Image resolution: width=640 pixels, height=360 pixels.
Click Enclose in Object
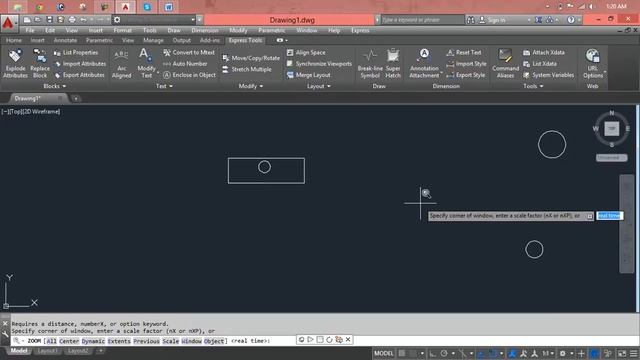[189, 75]
